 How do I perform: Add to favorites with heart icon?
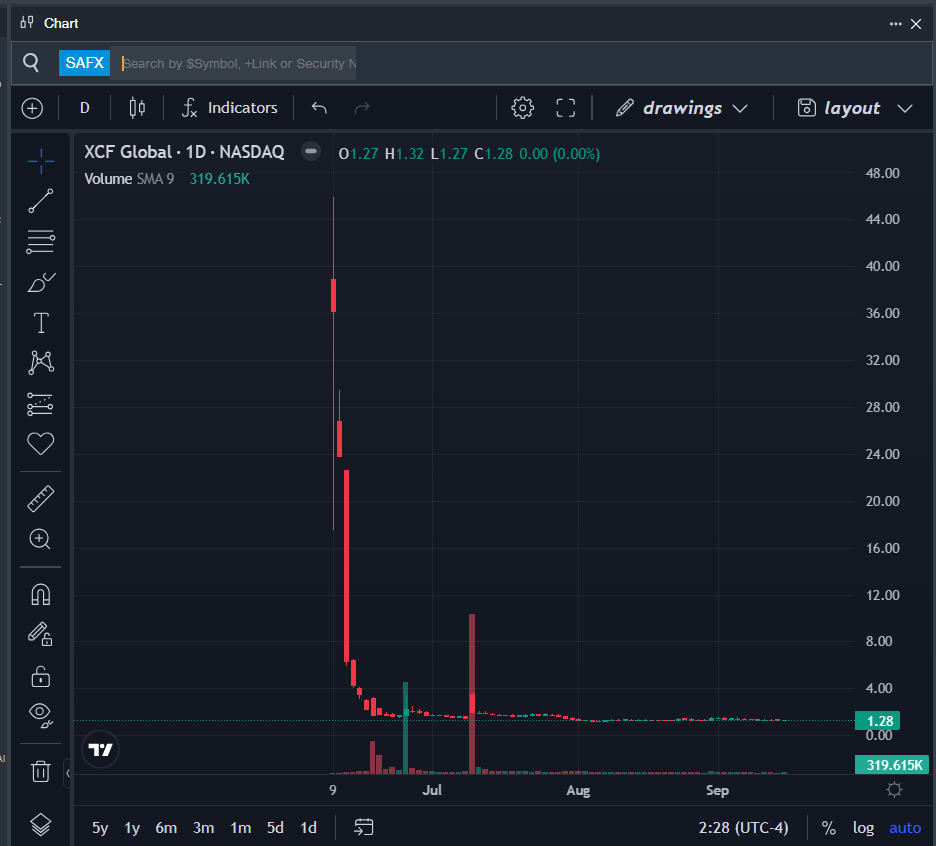click(x=40, y=443)
